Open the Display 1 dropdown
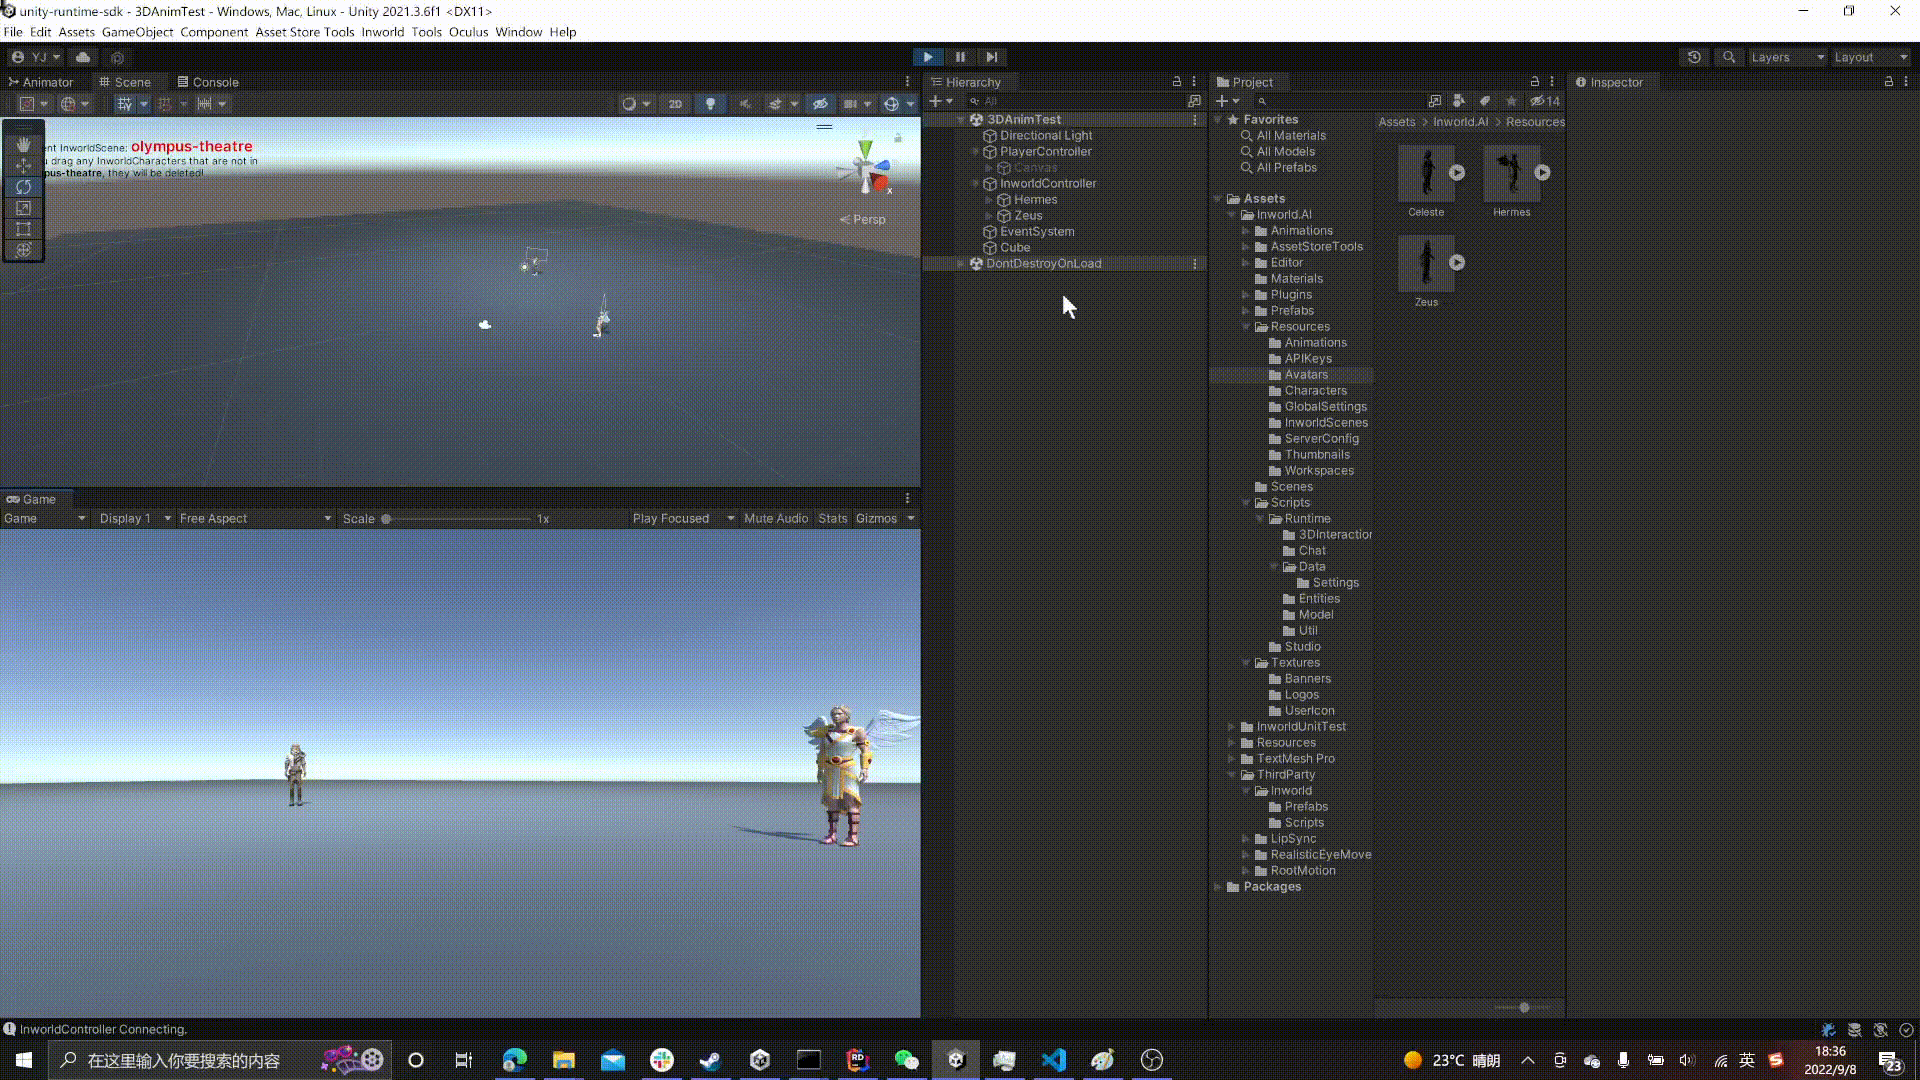The width and height of the screenshot is (1920, 1080). click(135, 518)
